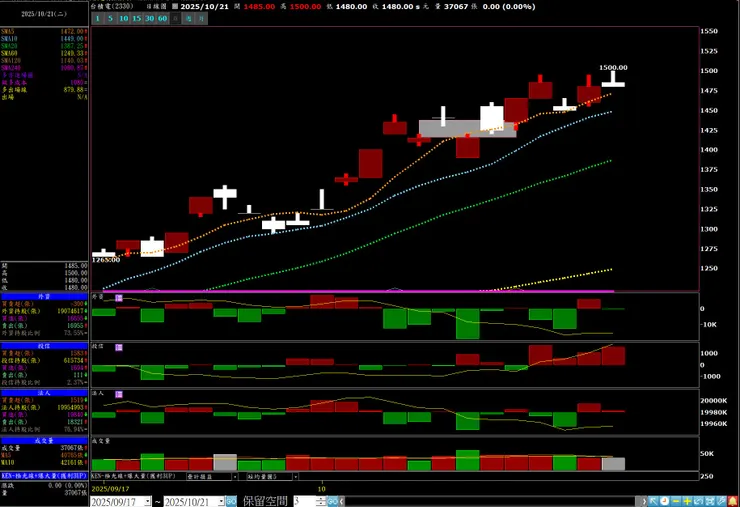Click the blue 外資 panel header
The height and width of the screenshot is (507, 740).
[44, 296]
